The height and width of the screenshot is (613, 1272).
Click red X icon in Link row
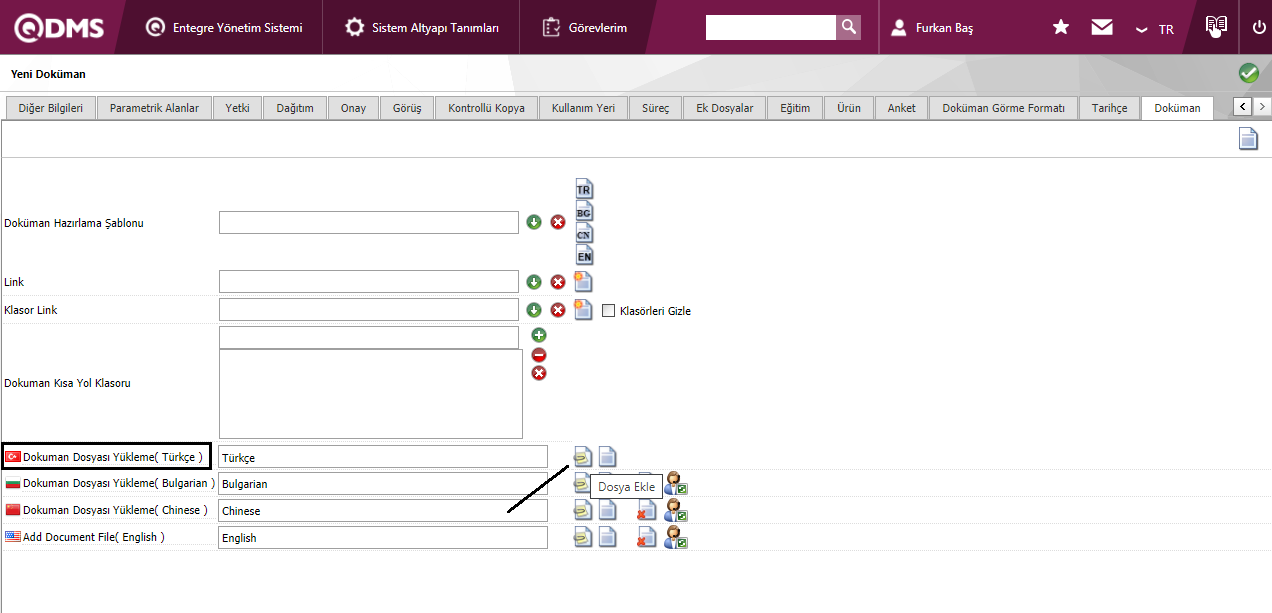558,282
